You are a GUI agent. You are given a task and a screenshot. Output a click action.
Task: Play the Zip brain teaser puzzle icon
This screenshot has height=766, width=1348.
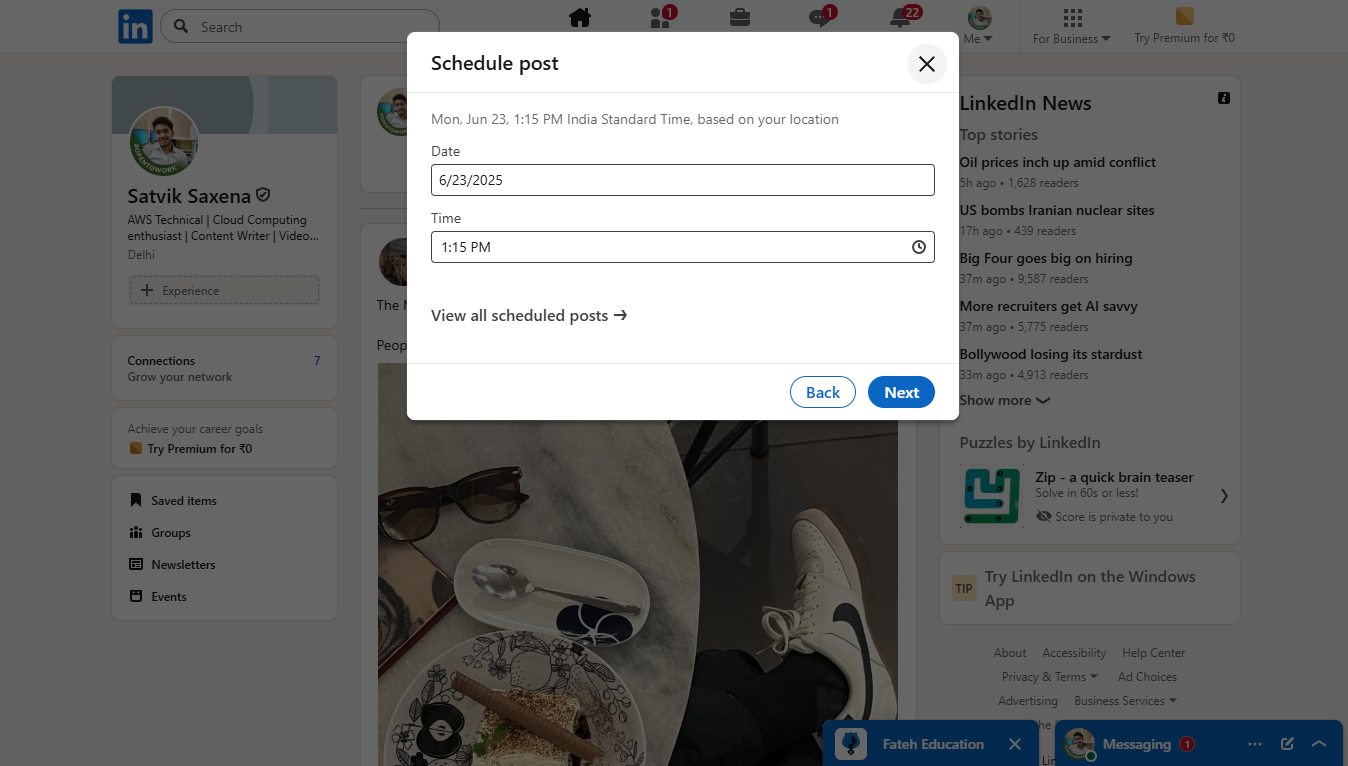tap(991, 494)
